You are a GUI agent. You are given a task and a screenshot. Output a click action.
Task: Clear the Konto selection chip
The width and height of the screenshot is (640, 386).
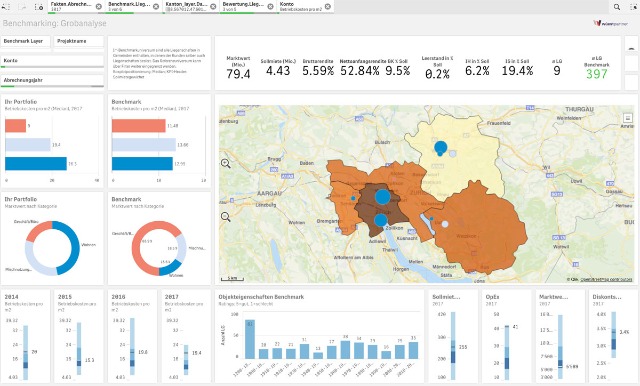(327, 7)
